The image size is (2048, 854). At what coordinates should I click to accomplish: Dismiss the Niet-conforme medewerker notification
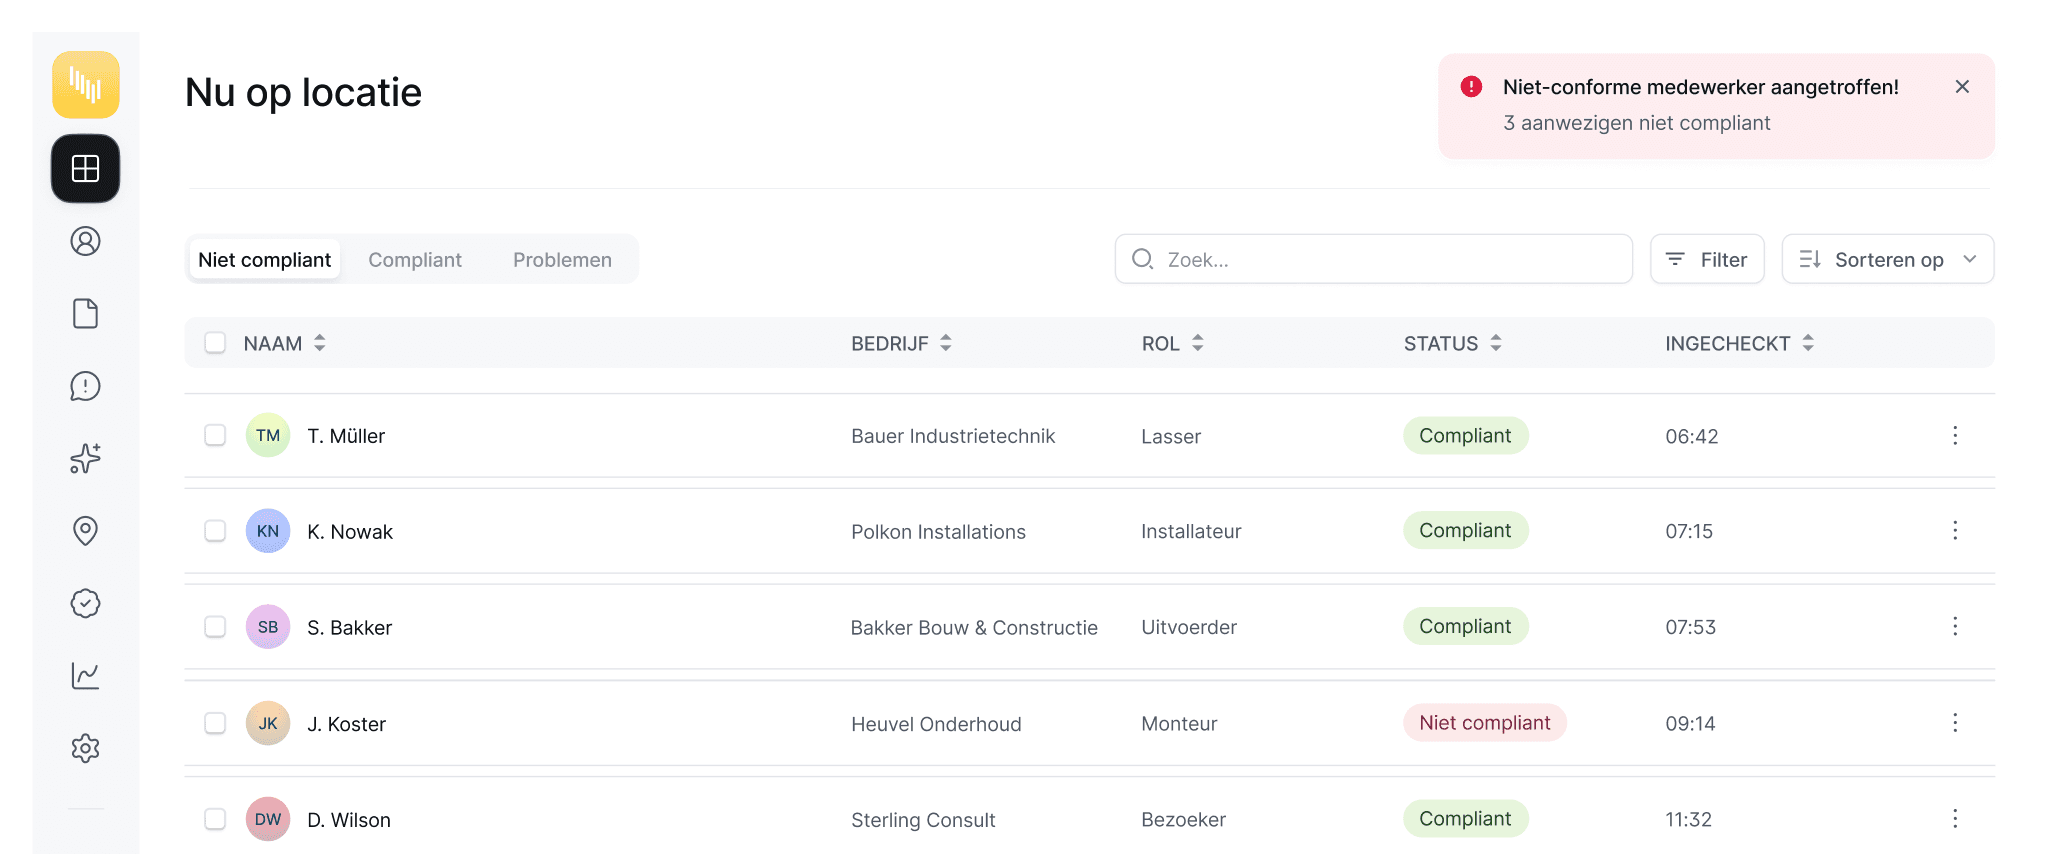(x=1962, y=87)
